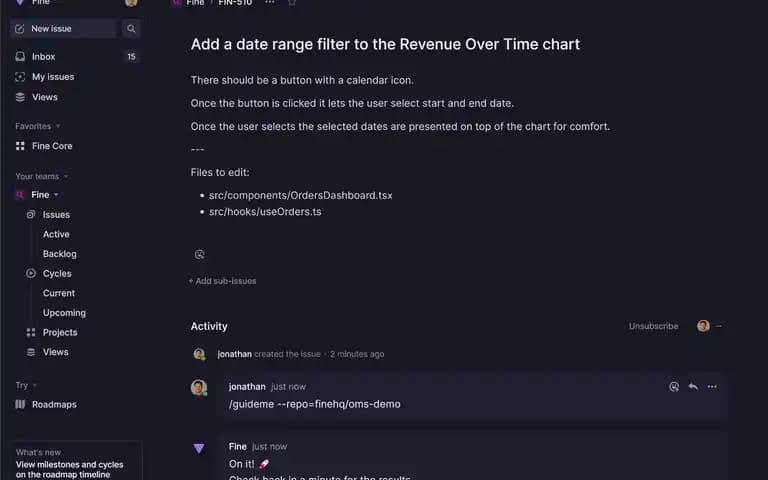The image size is (768, 480).
Task: Expand the Fine team dropdown
Action: point(56,195)
